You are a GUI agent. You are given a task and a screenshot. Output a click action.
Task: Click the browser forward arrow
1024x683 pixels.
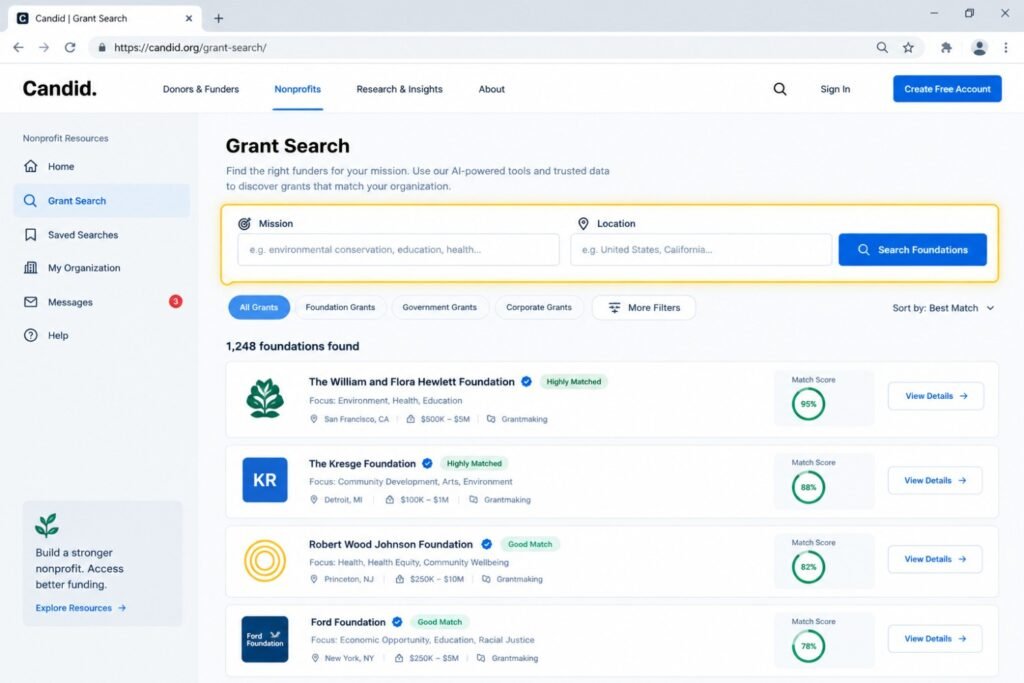[44, 47]
